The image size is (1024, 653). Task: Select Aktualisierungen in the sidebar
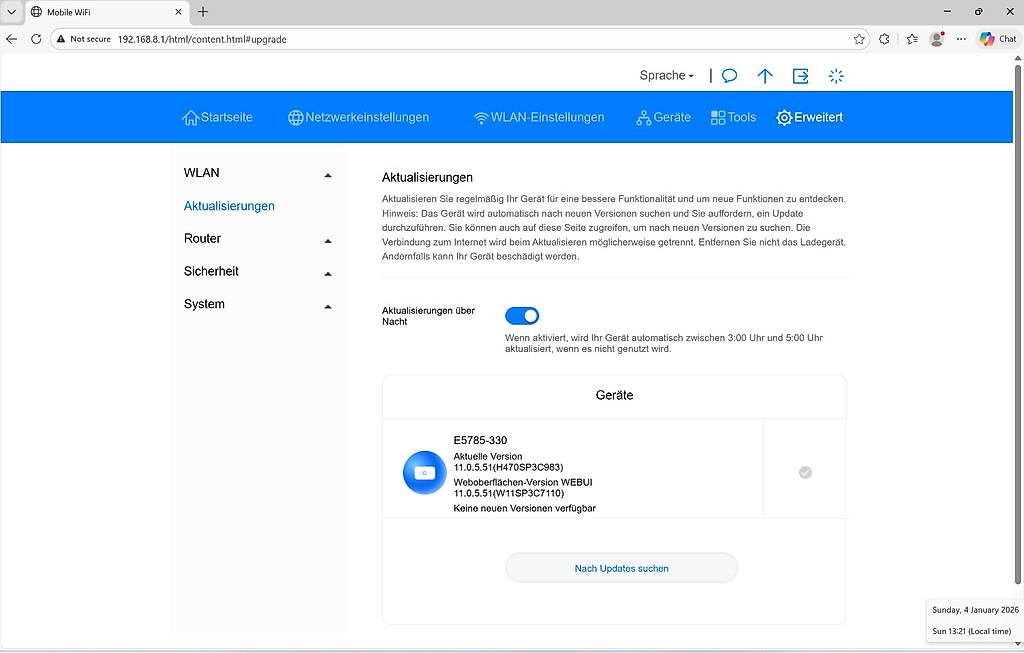229,206
